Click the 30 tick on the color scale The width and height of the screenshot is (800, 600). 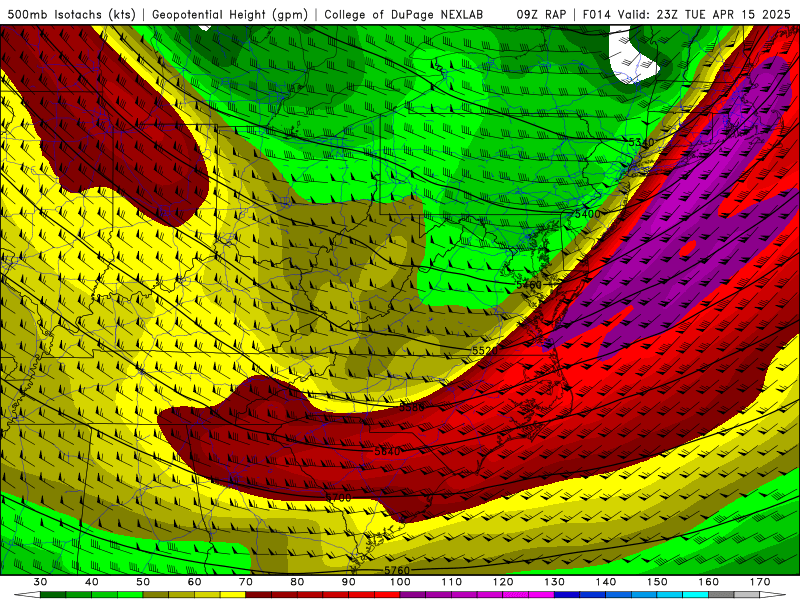[x=40, y=582]
